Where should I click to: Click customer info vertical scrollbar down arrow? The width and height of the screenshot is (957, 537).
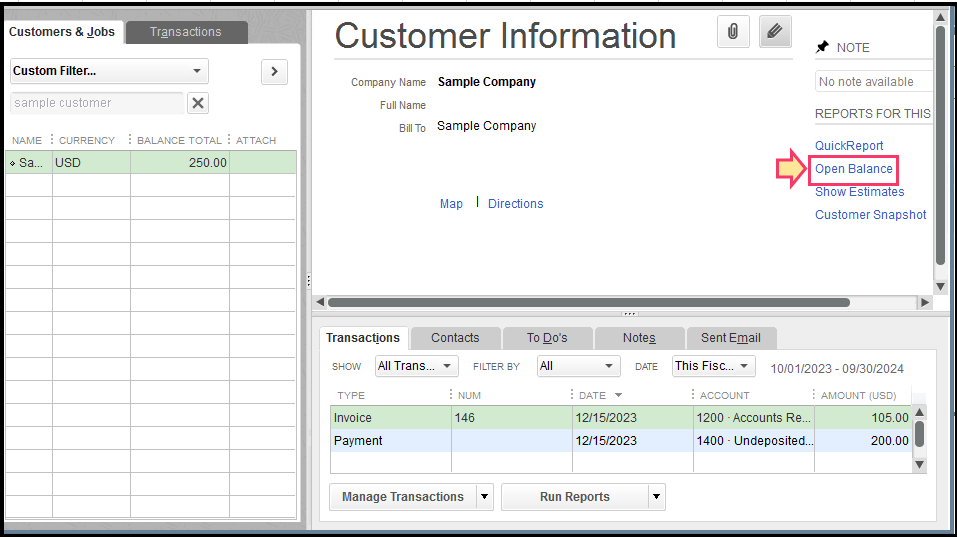tap(941, 287)
